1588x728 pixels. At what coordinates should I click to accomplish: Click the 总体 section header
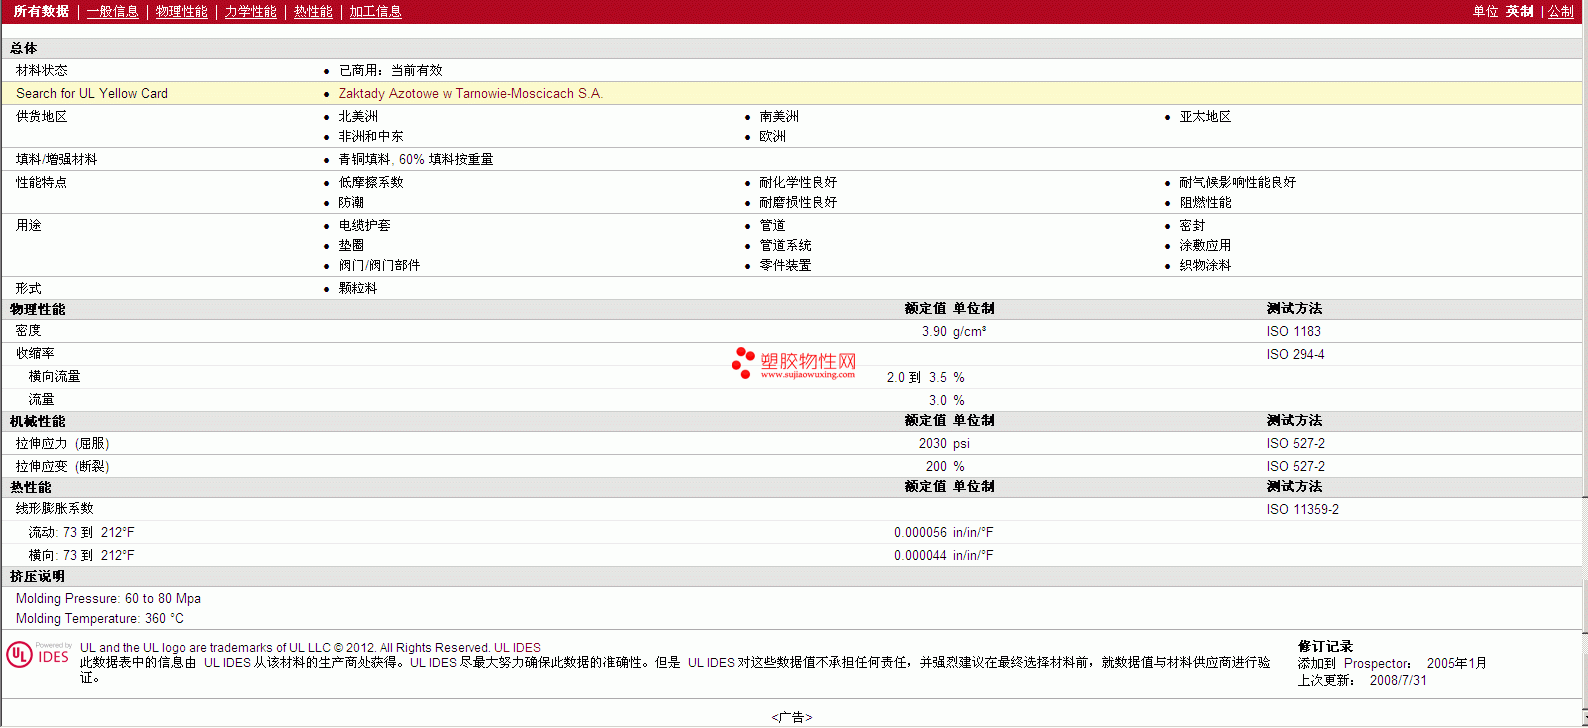click(24, 48)
